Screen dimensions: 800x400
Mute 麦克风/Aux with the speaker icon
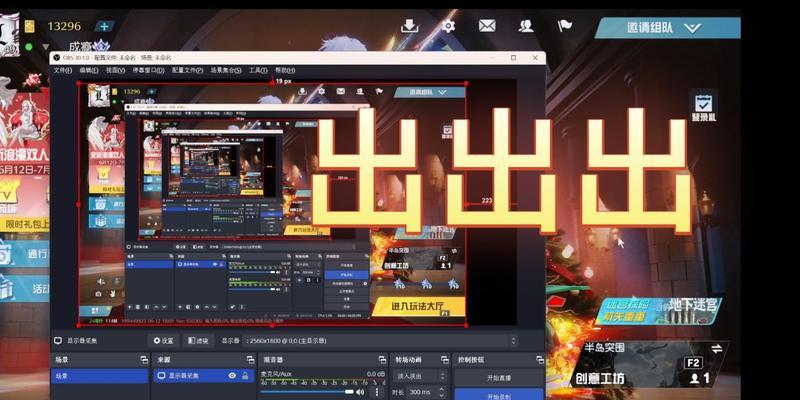(x=360, y=392)
